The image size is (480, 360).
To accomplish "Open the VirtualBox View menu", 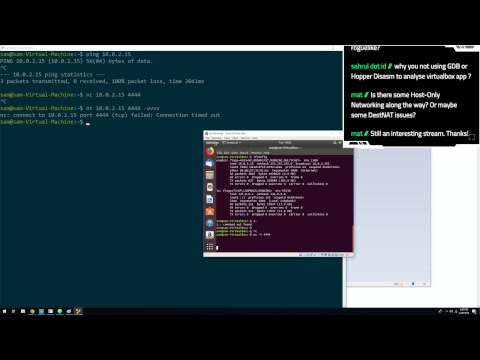I will pos(227,138).
